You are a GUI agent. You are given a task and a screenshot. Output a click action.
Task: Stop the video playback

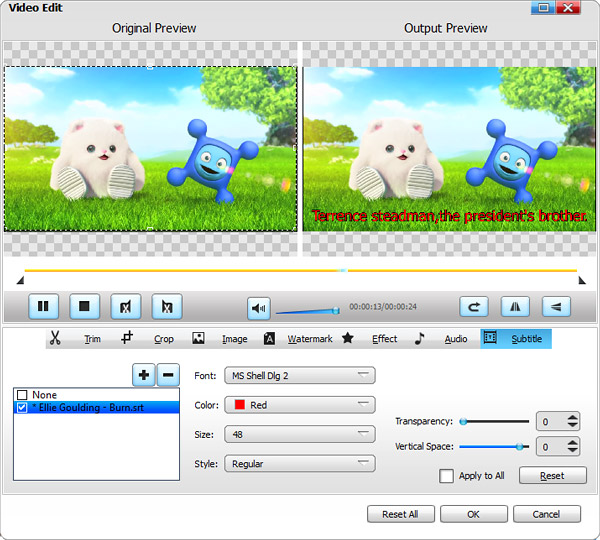pyautogui.click(x=85, y=306)
